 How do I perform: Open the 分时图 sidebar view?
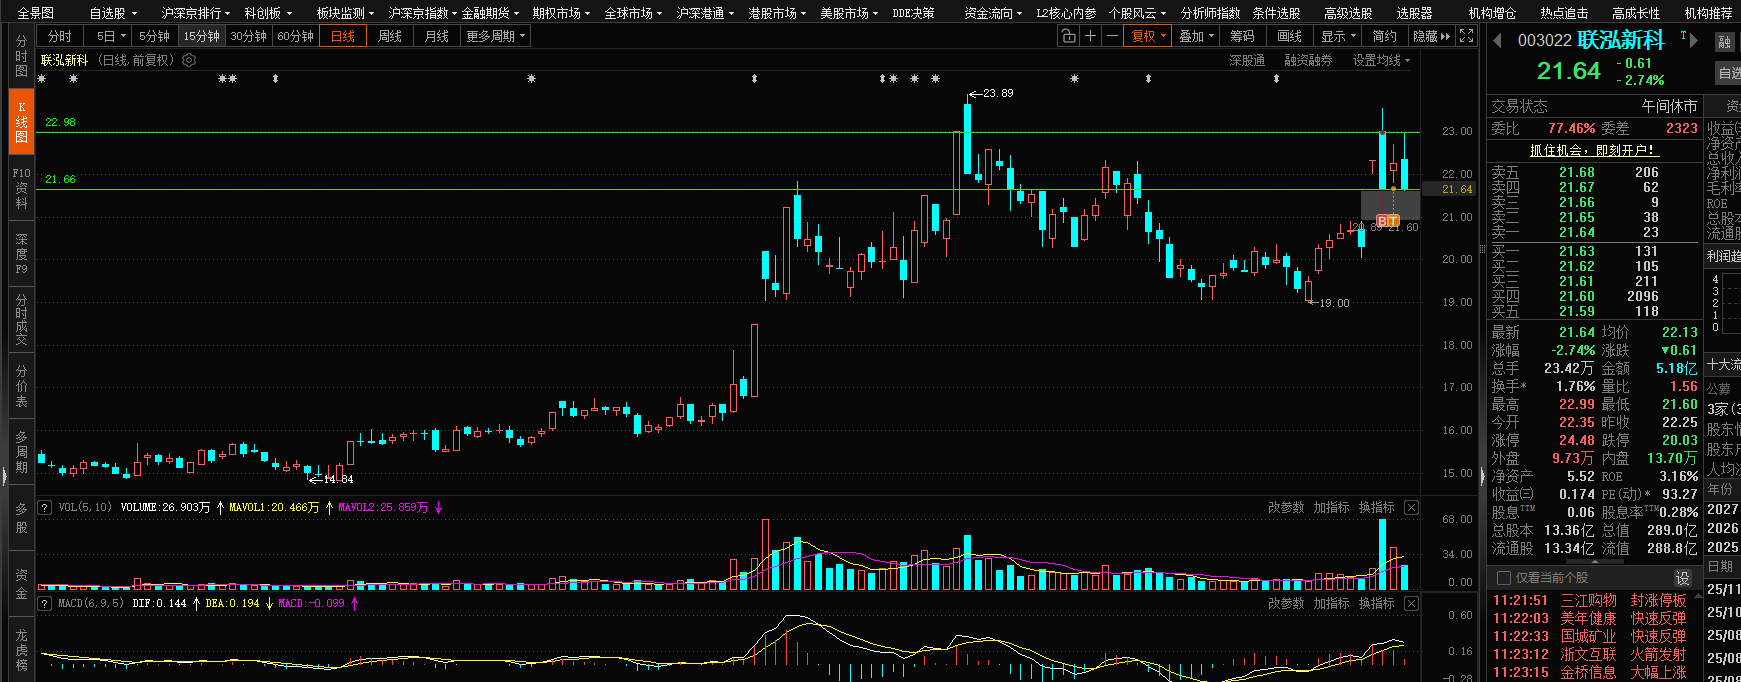(x=21, y=56)
